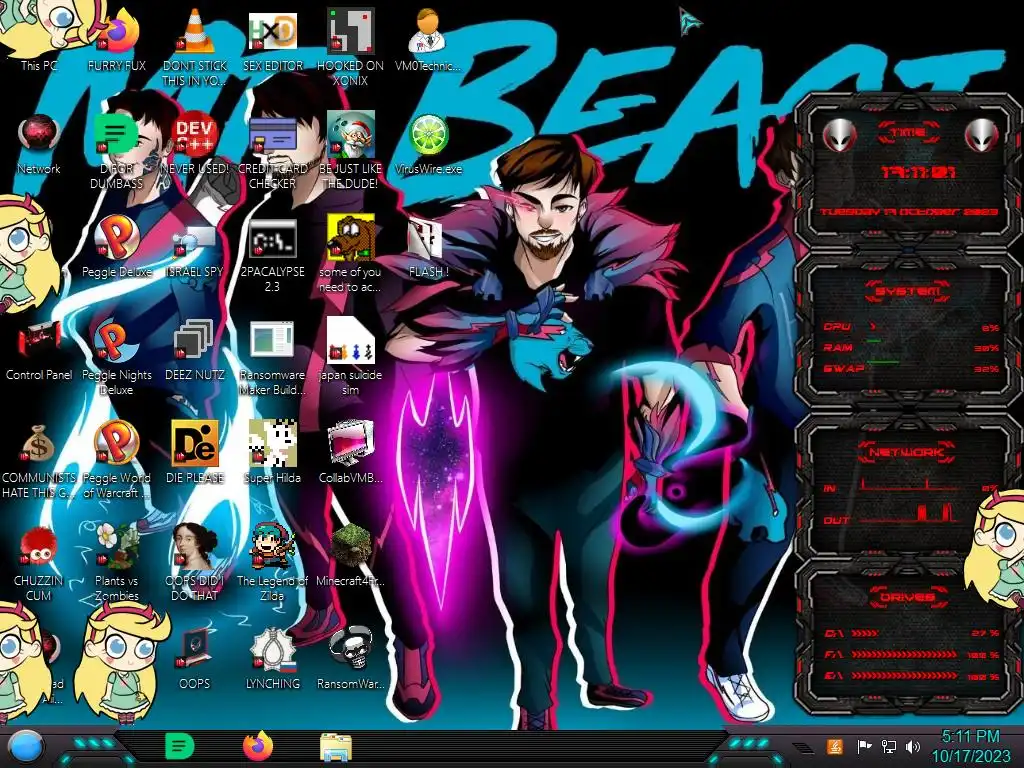The width and height of the screenshot is (1024, 768).
Task: Open the clock showing 5:11 PM
Action: click(x=970, y=746)
